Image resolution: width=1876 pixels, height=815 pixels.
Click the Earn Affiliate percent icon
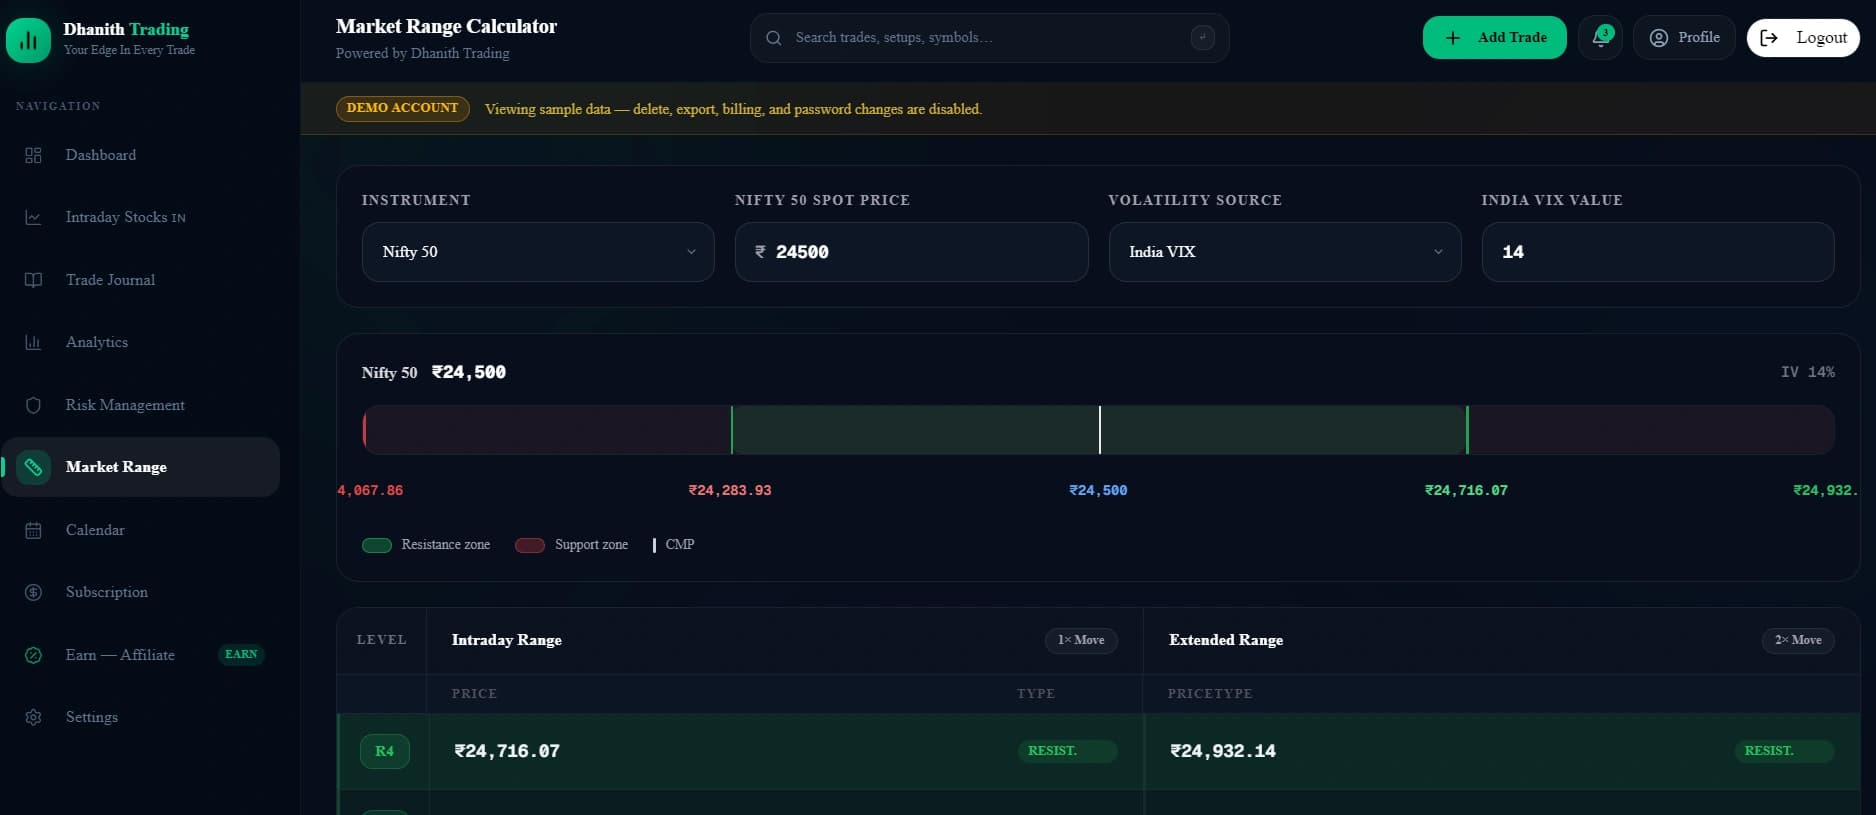(33, 655)
